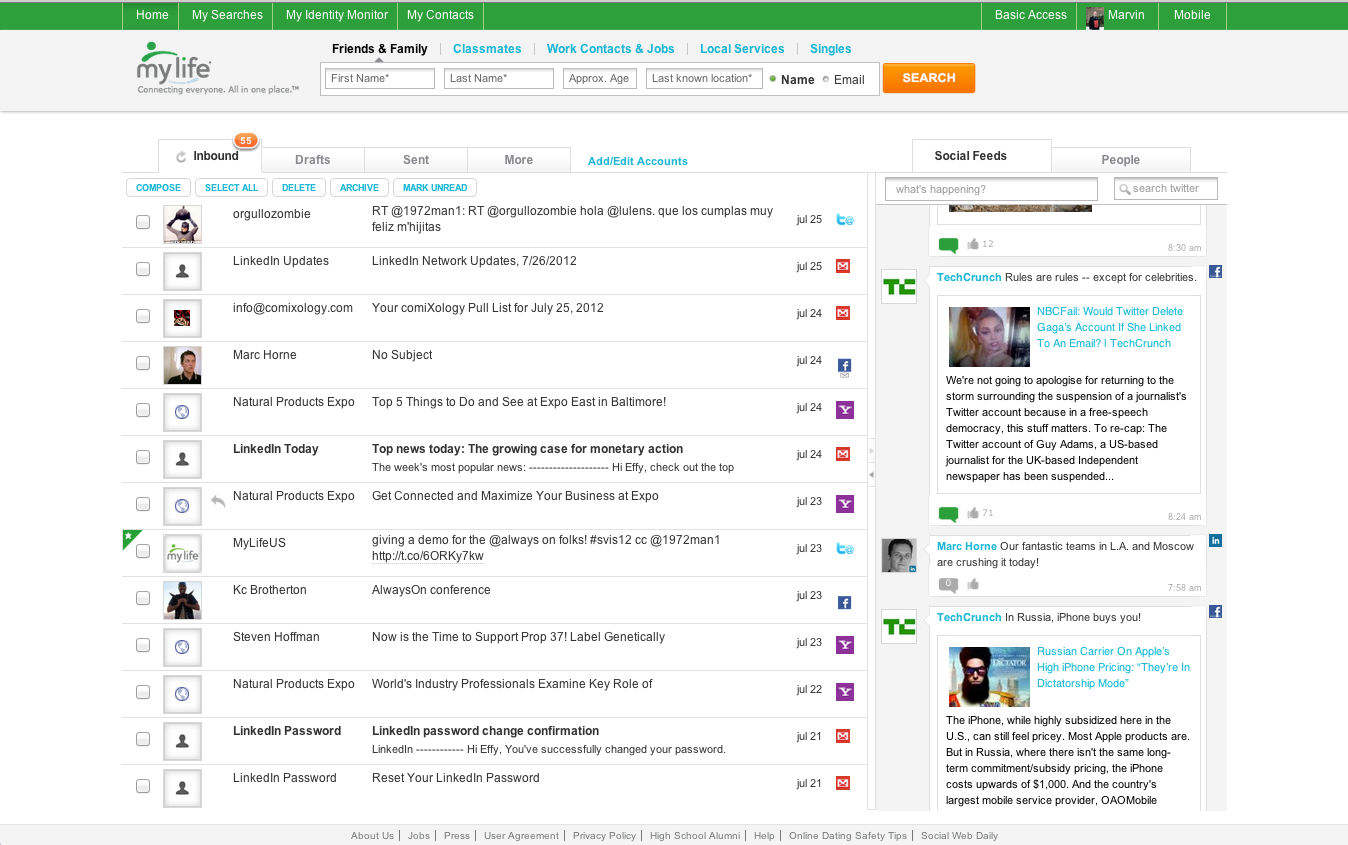
Task: Open My Identity Monitor in the top menu
Action: (337, 15)
